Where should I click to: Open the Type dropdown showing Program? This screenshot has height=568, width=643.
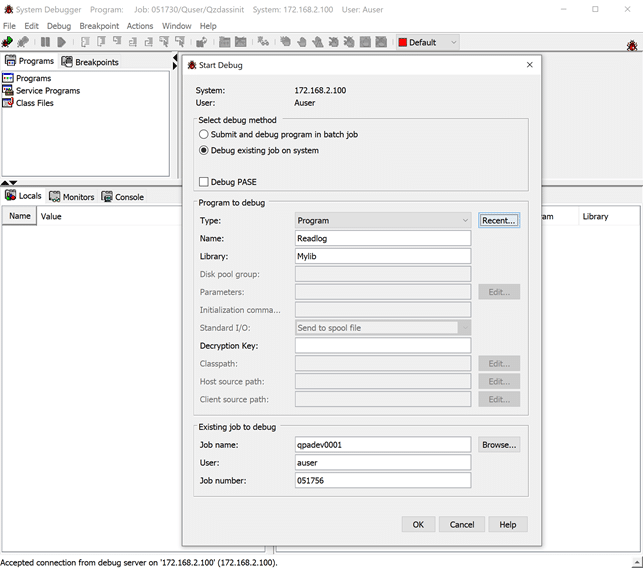(383, 220)
